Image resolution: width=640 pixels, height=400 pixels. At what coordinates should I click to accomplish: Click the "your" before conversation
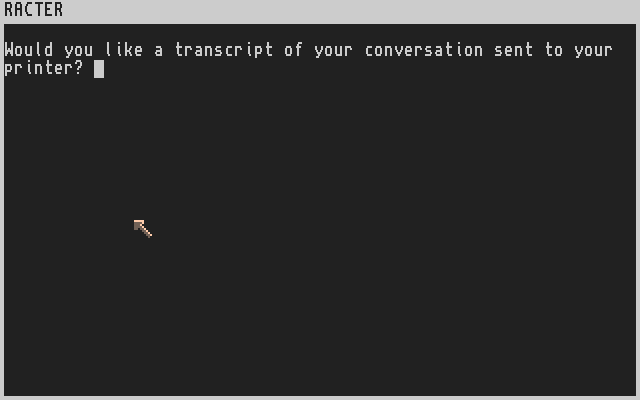(x=333, y=51)
